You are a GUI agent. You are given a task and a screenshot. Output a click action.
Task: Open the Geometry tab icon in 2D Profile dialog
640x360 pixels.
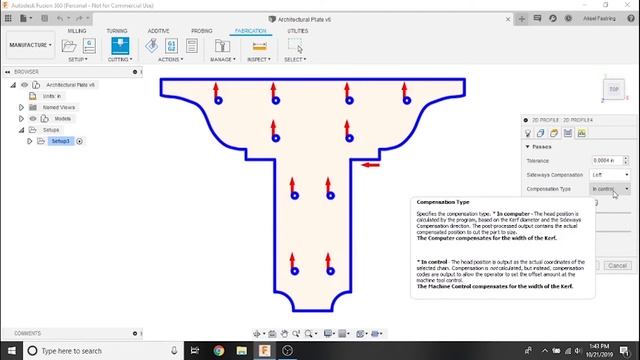tap(541, 133)
